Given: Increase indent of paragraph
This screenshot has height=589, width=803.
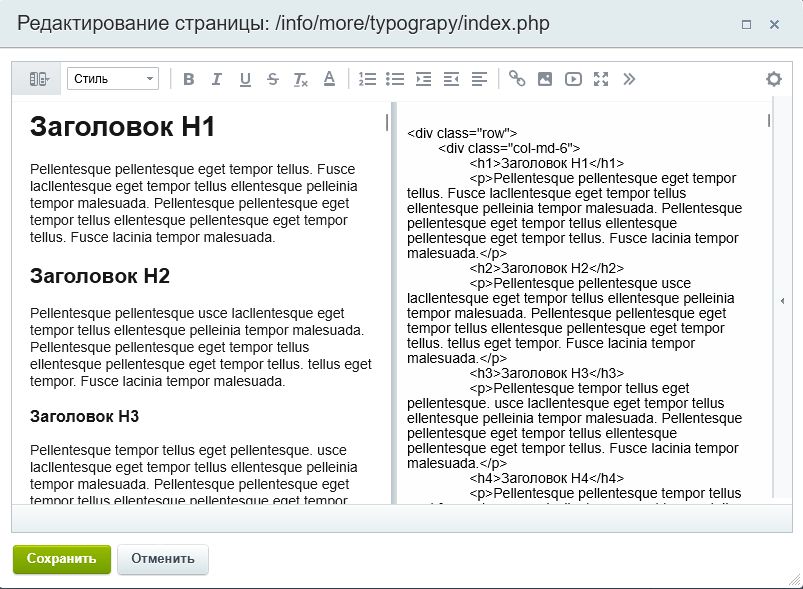Looking at the screenshot, I should click(423, 79).
